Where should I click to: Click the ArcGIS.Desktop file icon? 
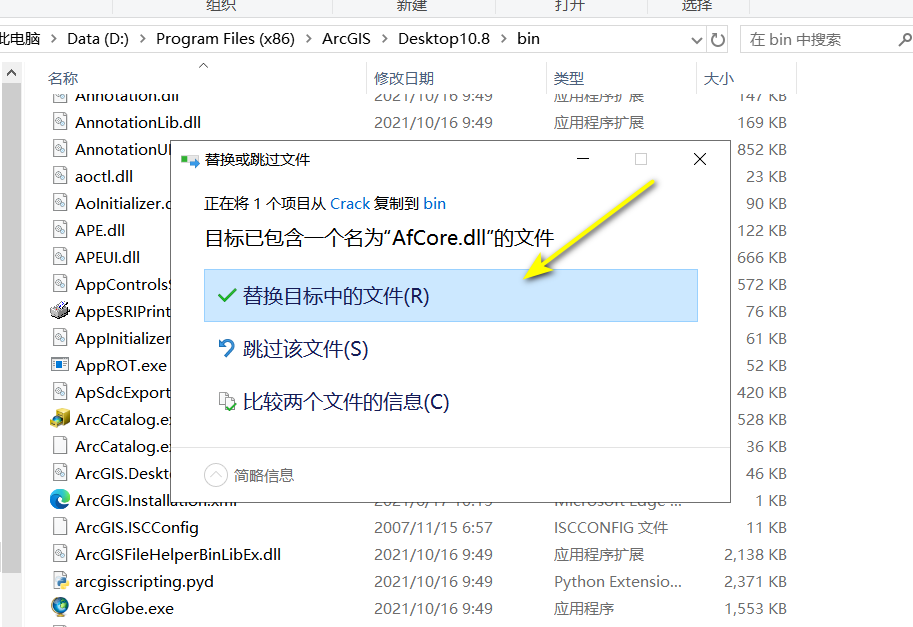(x=60, y=473)
